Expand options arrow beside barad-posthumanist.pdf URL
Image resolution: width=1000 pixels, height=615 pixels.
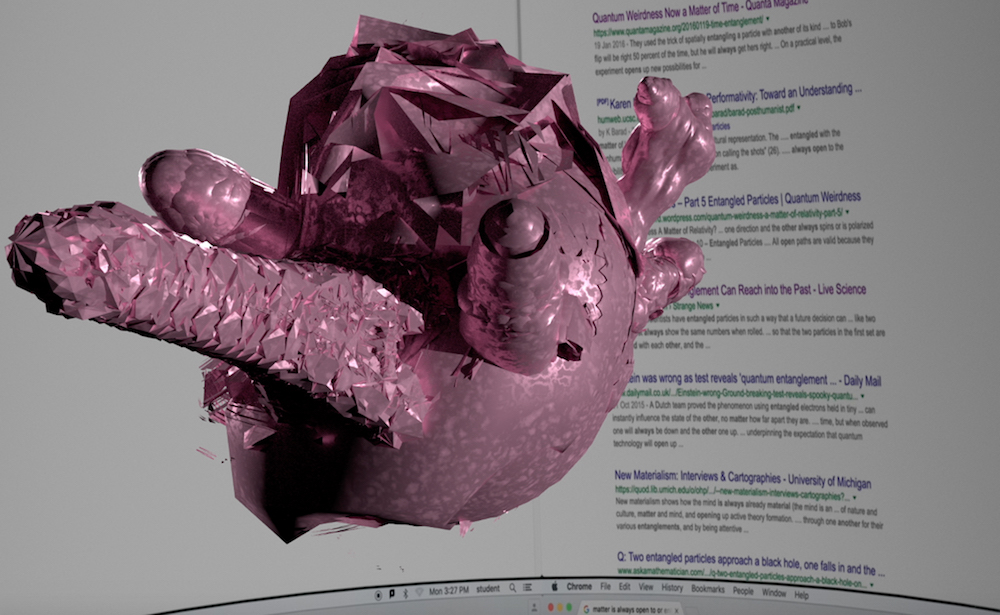click(799, 108)
